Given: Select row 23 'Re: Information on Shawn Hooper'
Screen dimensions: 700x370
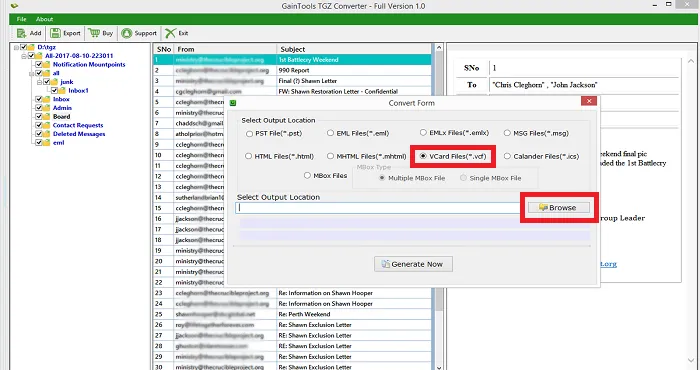Looking at the screenshot, I should pos(292,293).
